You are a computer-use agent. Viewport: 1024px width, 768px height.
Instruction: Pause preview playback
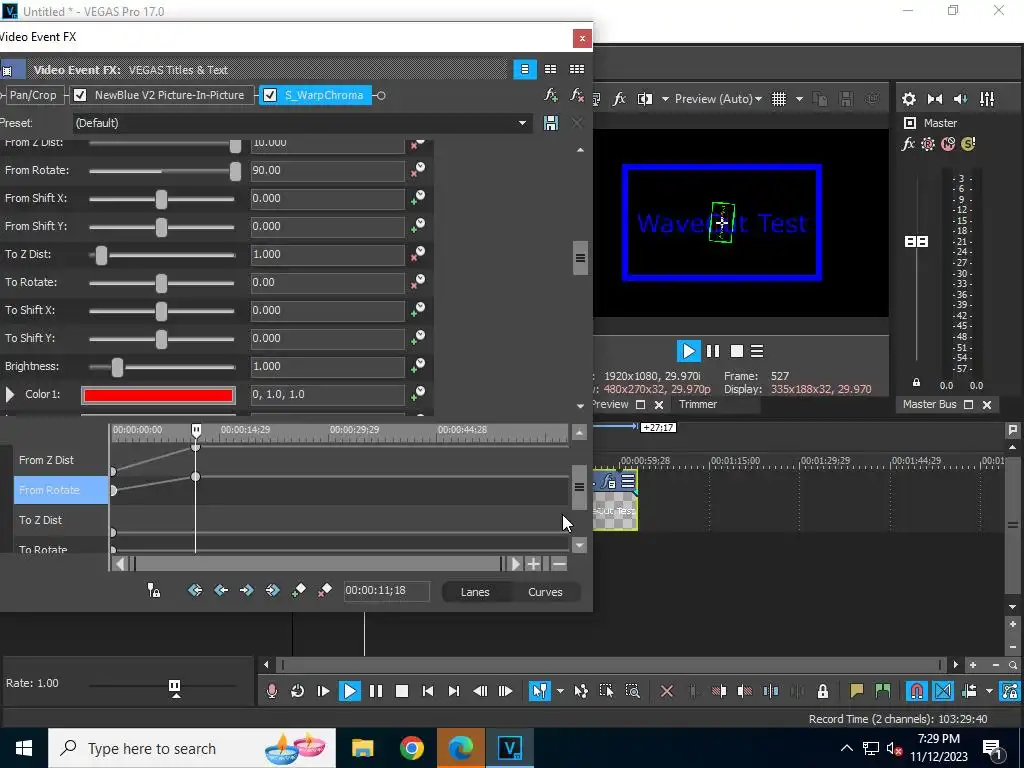point(713,351)
